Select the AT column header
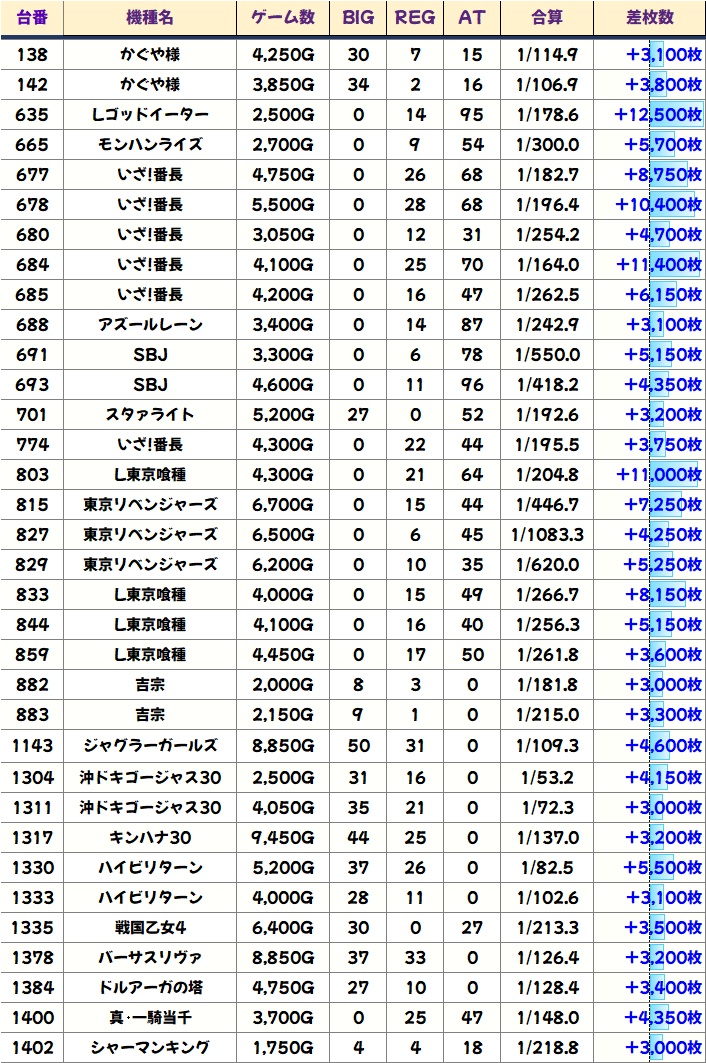This screenshot has width=706, height=1063. point(471,18)
